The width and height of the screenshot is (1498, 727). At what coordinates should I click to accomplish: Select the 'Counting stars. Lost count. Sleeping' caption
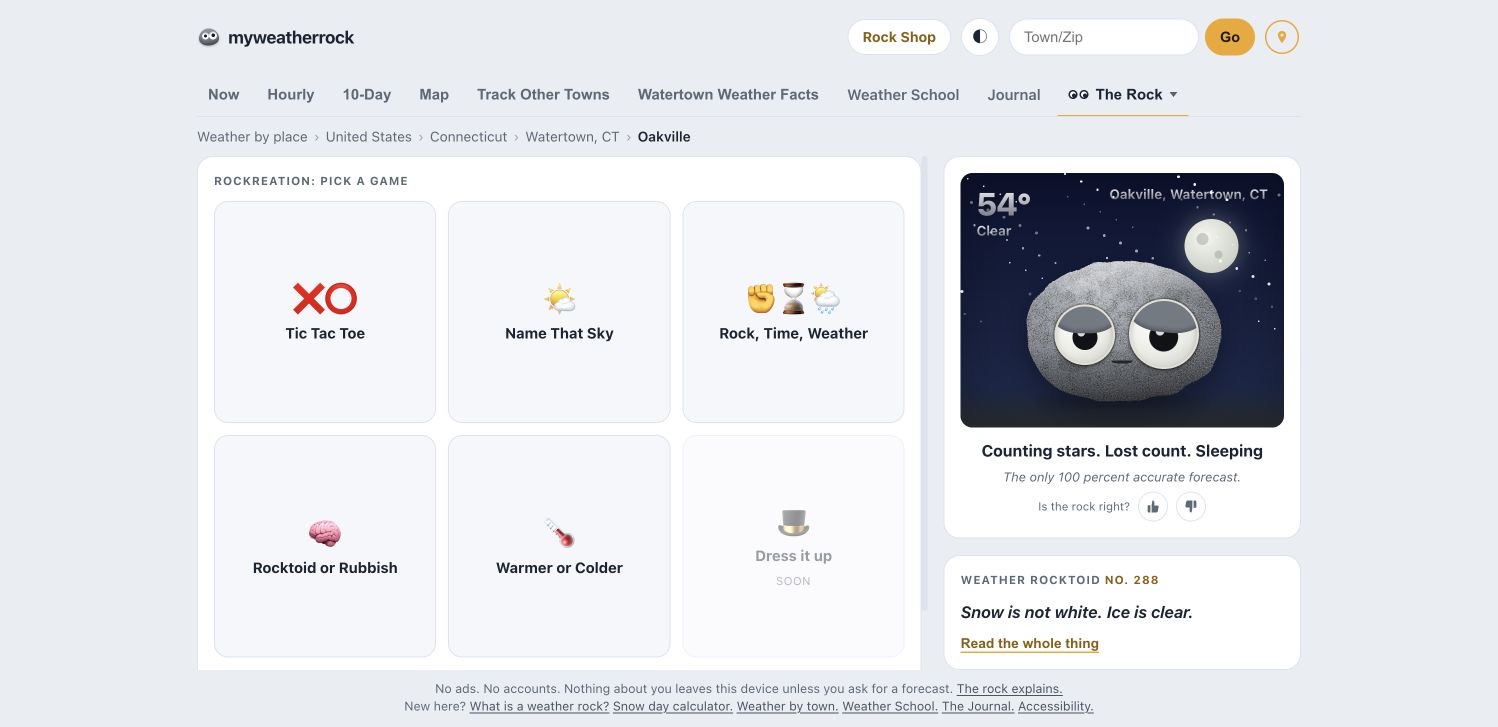tap(1122, 451)
